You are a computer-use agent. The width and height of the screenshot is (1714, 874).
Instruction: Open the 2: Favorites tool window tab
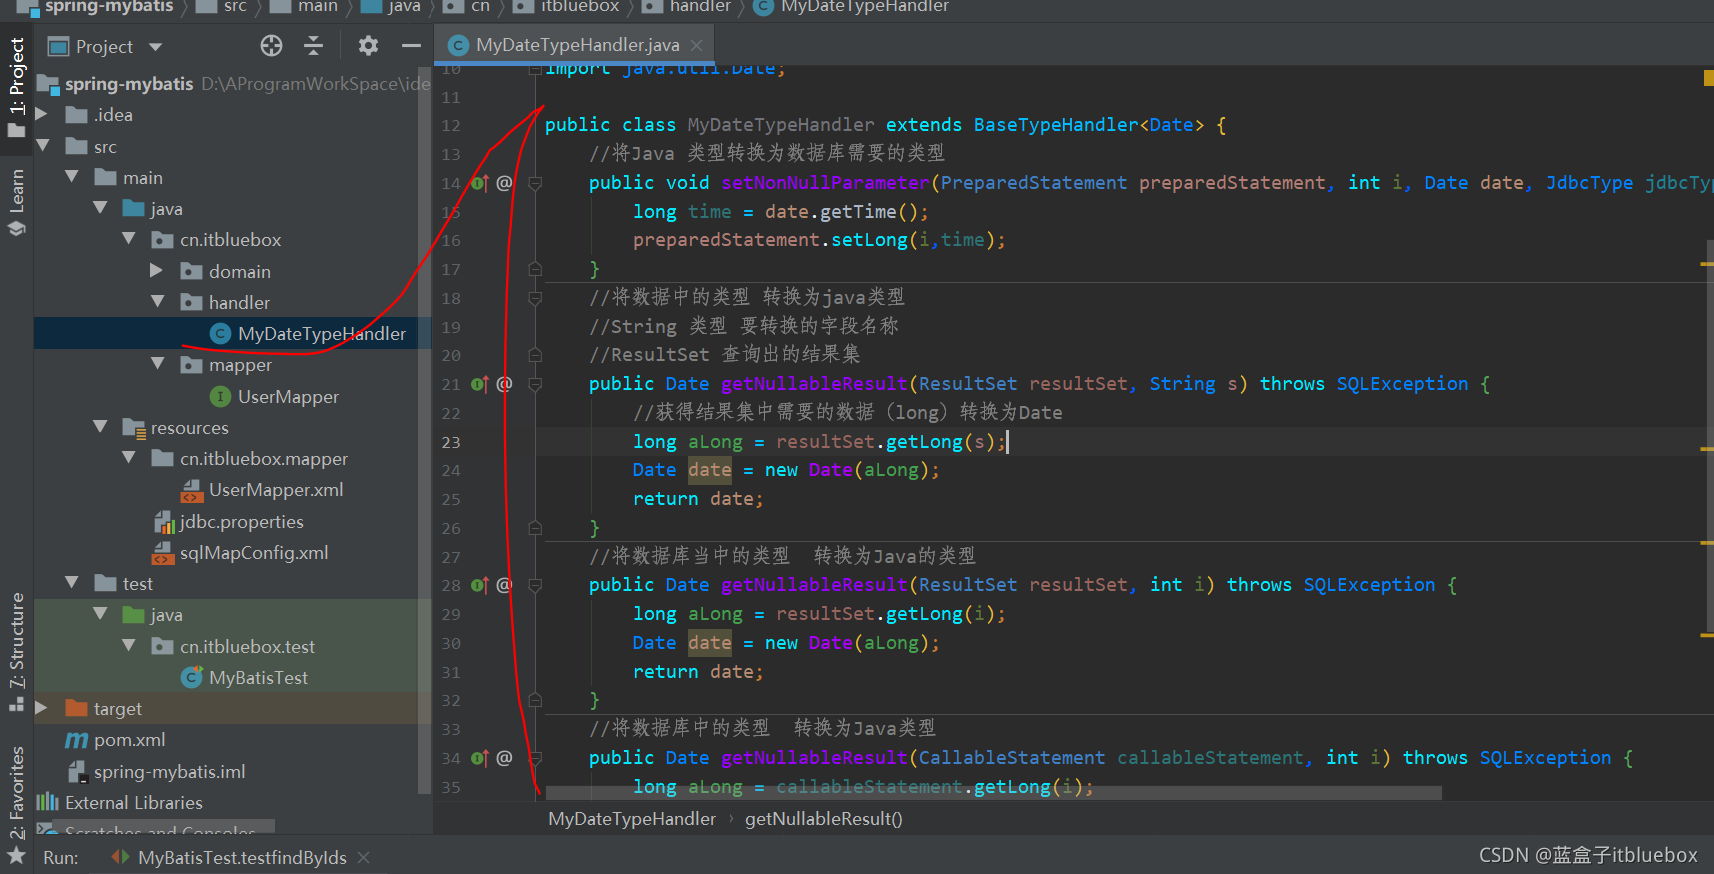(x=16, y=792)
